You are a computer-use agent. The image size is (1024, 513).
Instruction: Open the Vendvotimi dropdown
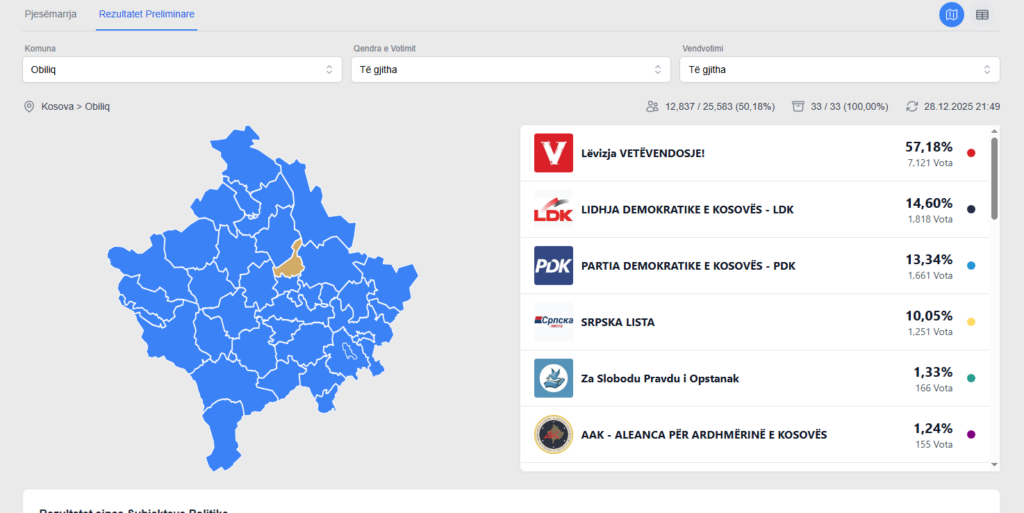point(839,69)
